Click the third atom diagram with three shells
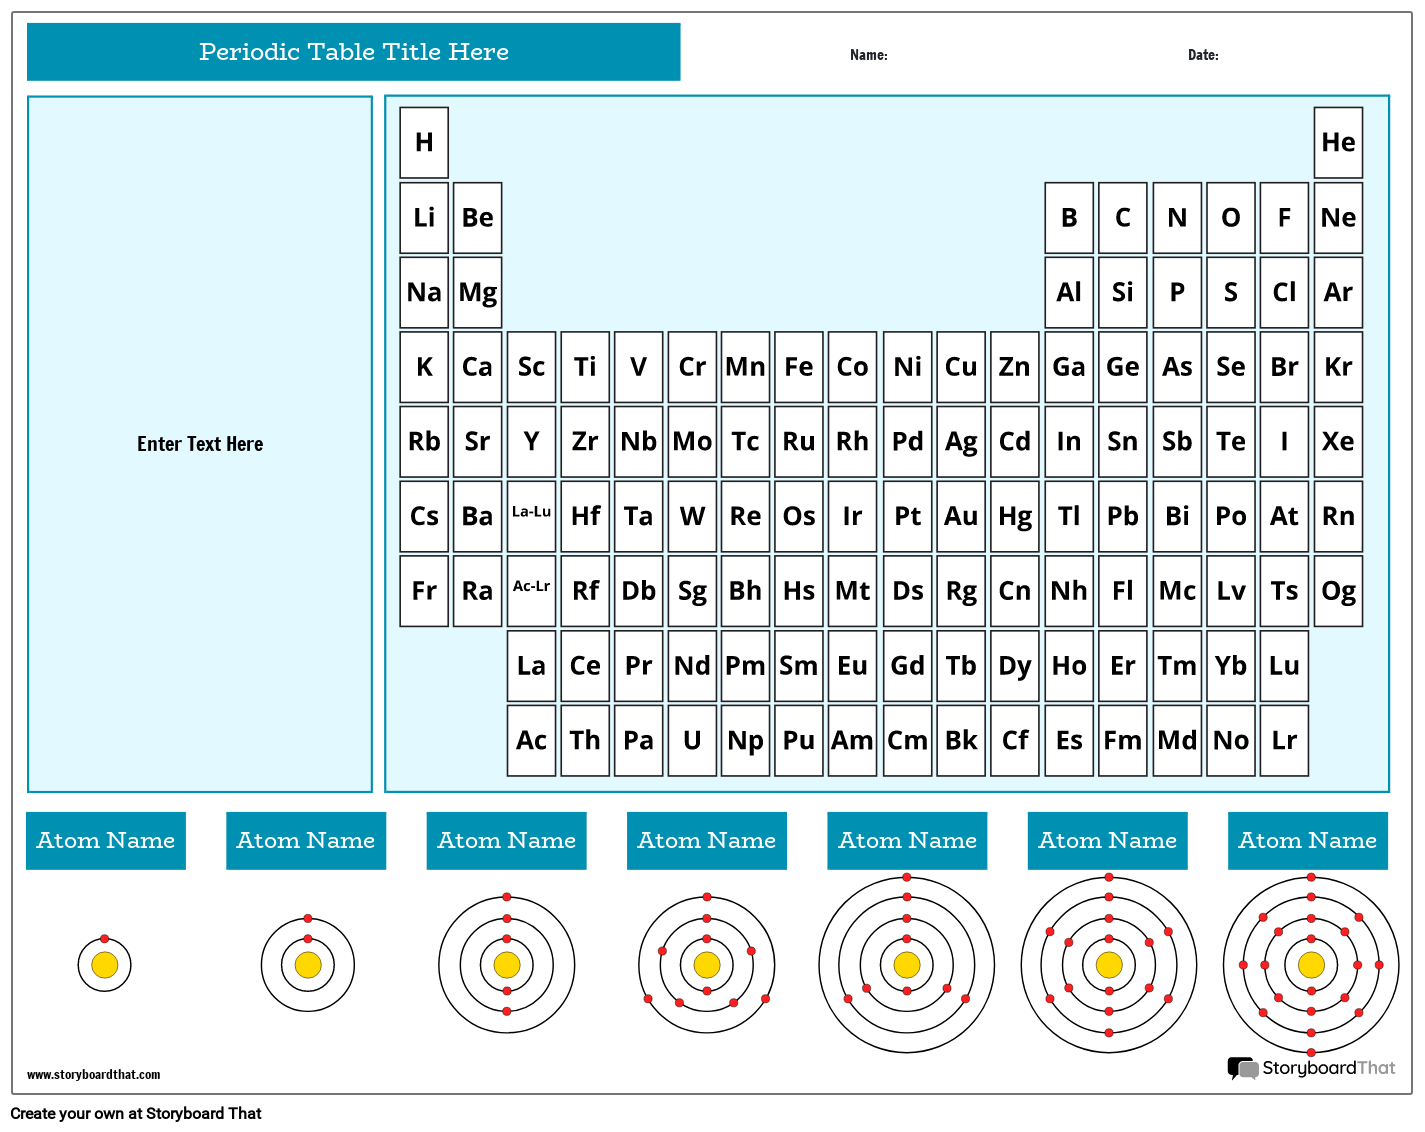This screenshot has width=1425, height=1132. (x=506, y=965)
